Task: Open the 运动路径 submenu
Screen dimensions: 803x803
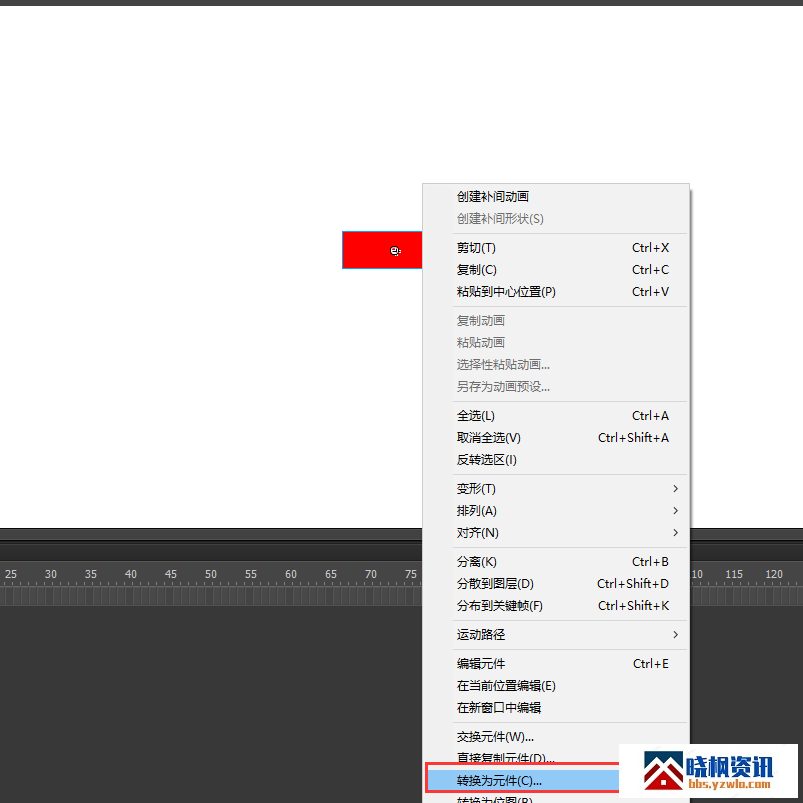Action: click(x=556, y=635)
